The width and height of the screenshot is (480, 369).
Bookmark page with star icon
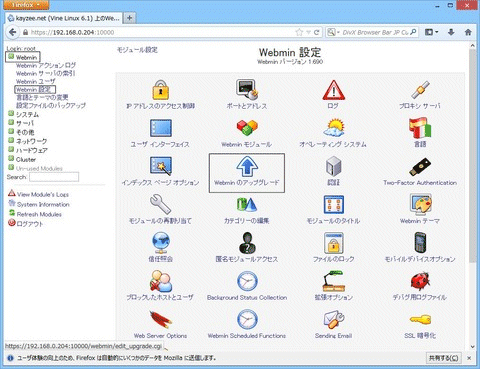coord(299,32)
